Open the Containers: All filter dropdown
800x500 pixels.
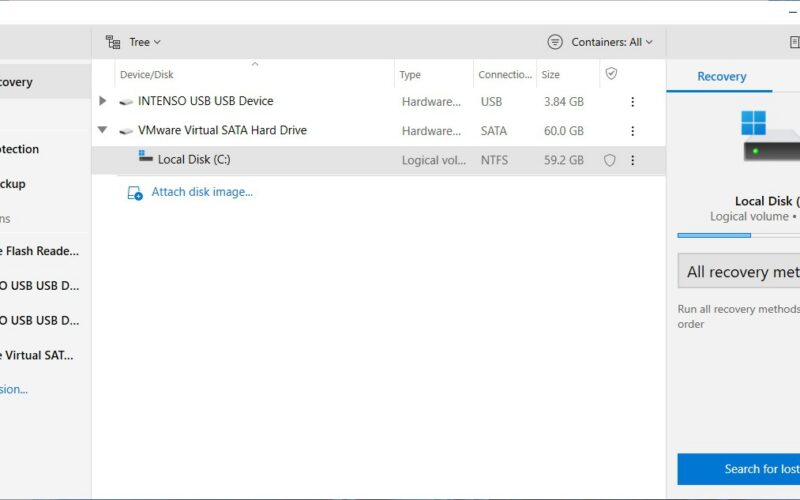click(x=611, y=42)
